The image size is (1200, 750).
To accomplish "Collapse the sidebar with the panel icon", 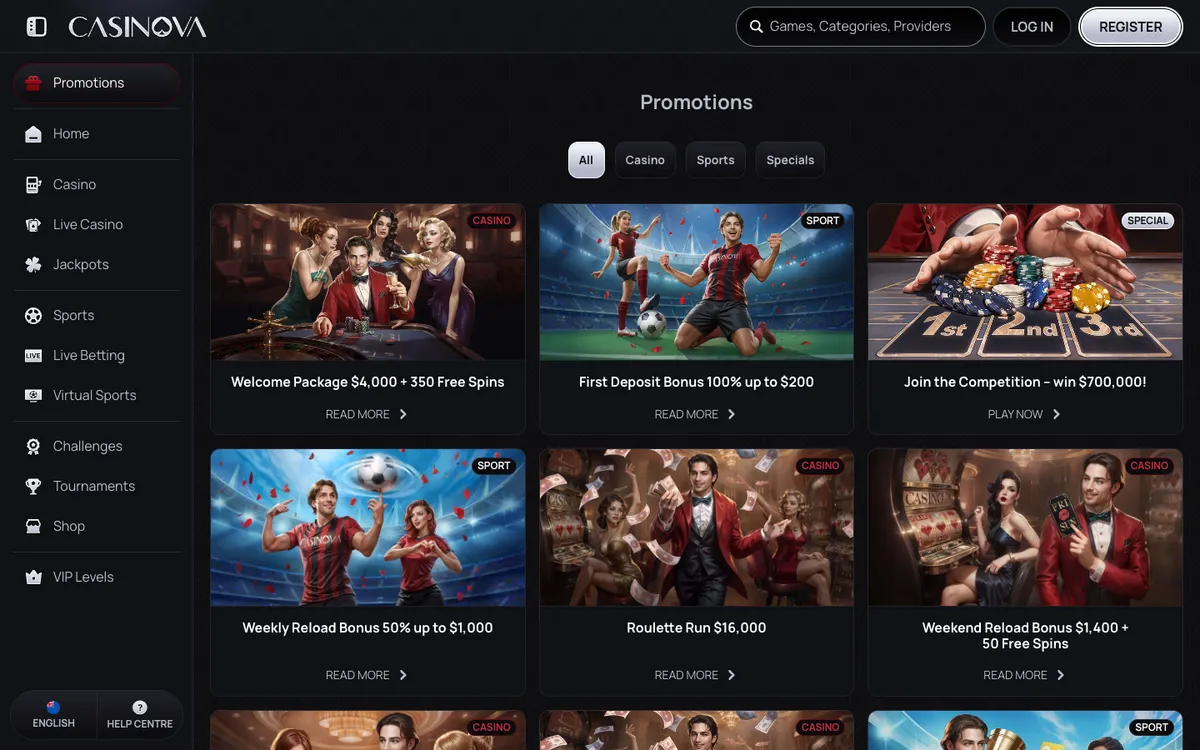I will (36, 27).
